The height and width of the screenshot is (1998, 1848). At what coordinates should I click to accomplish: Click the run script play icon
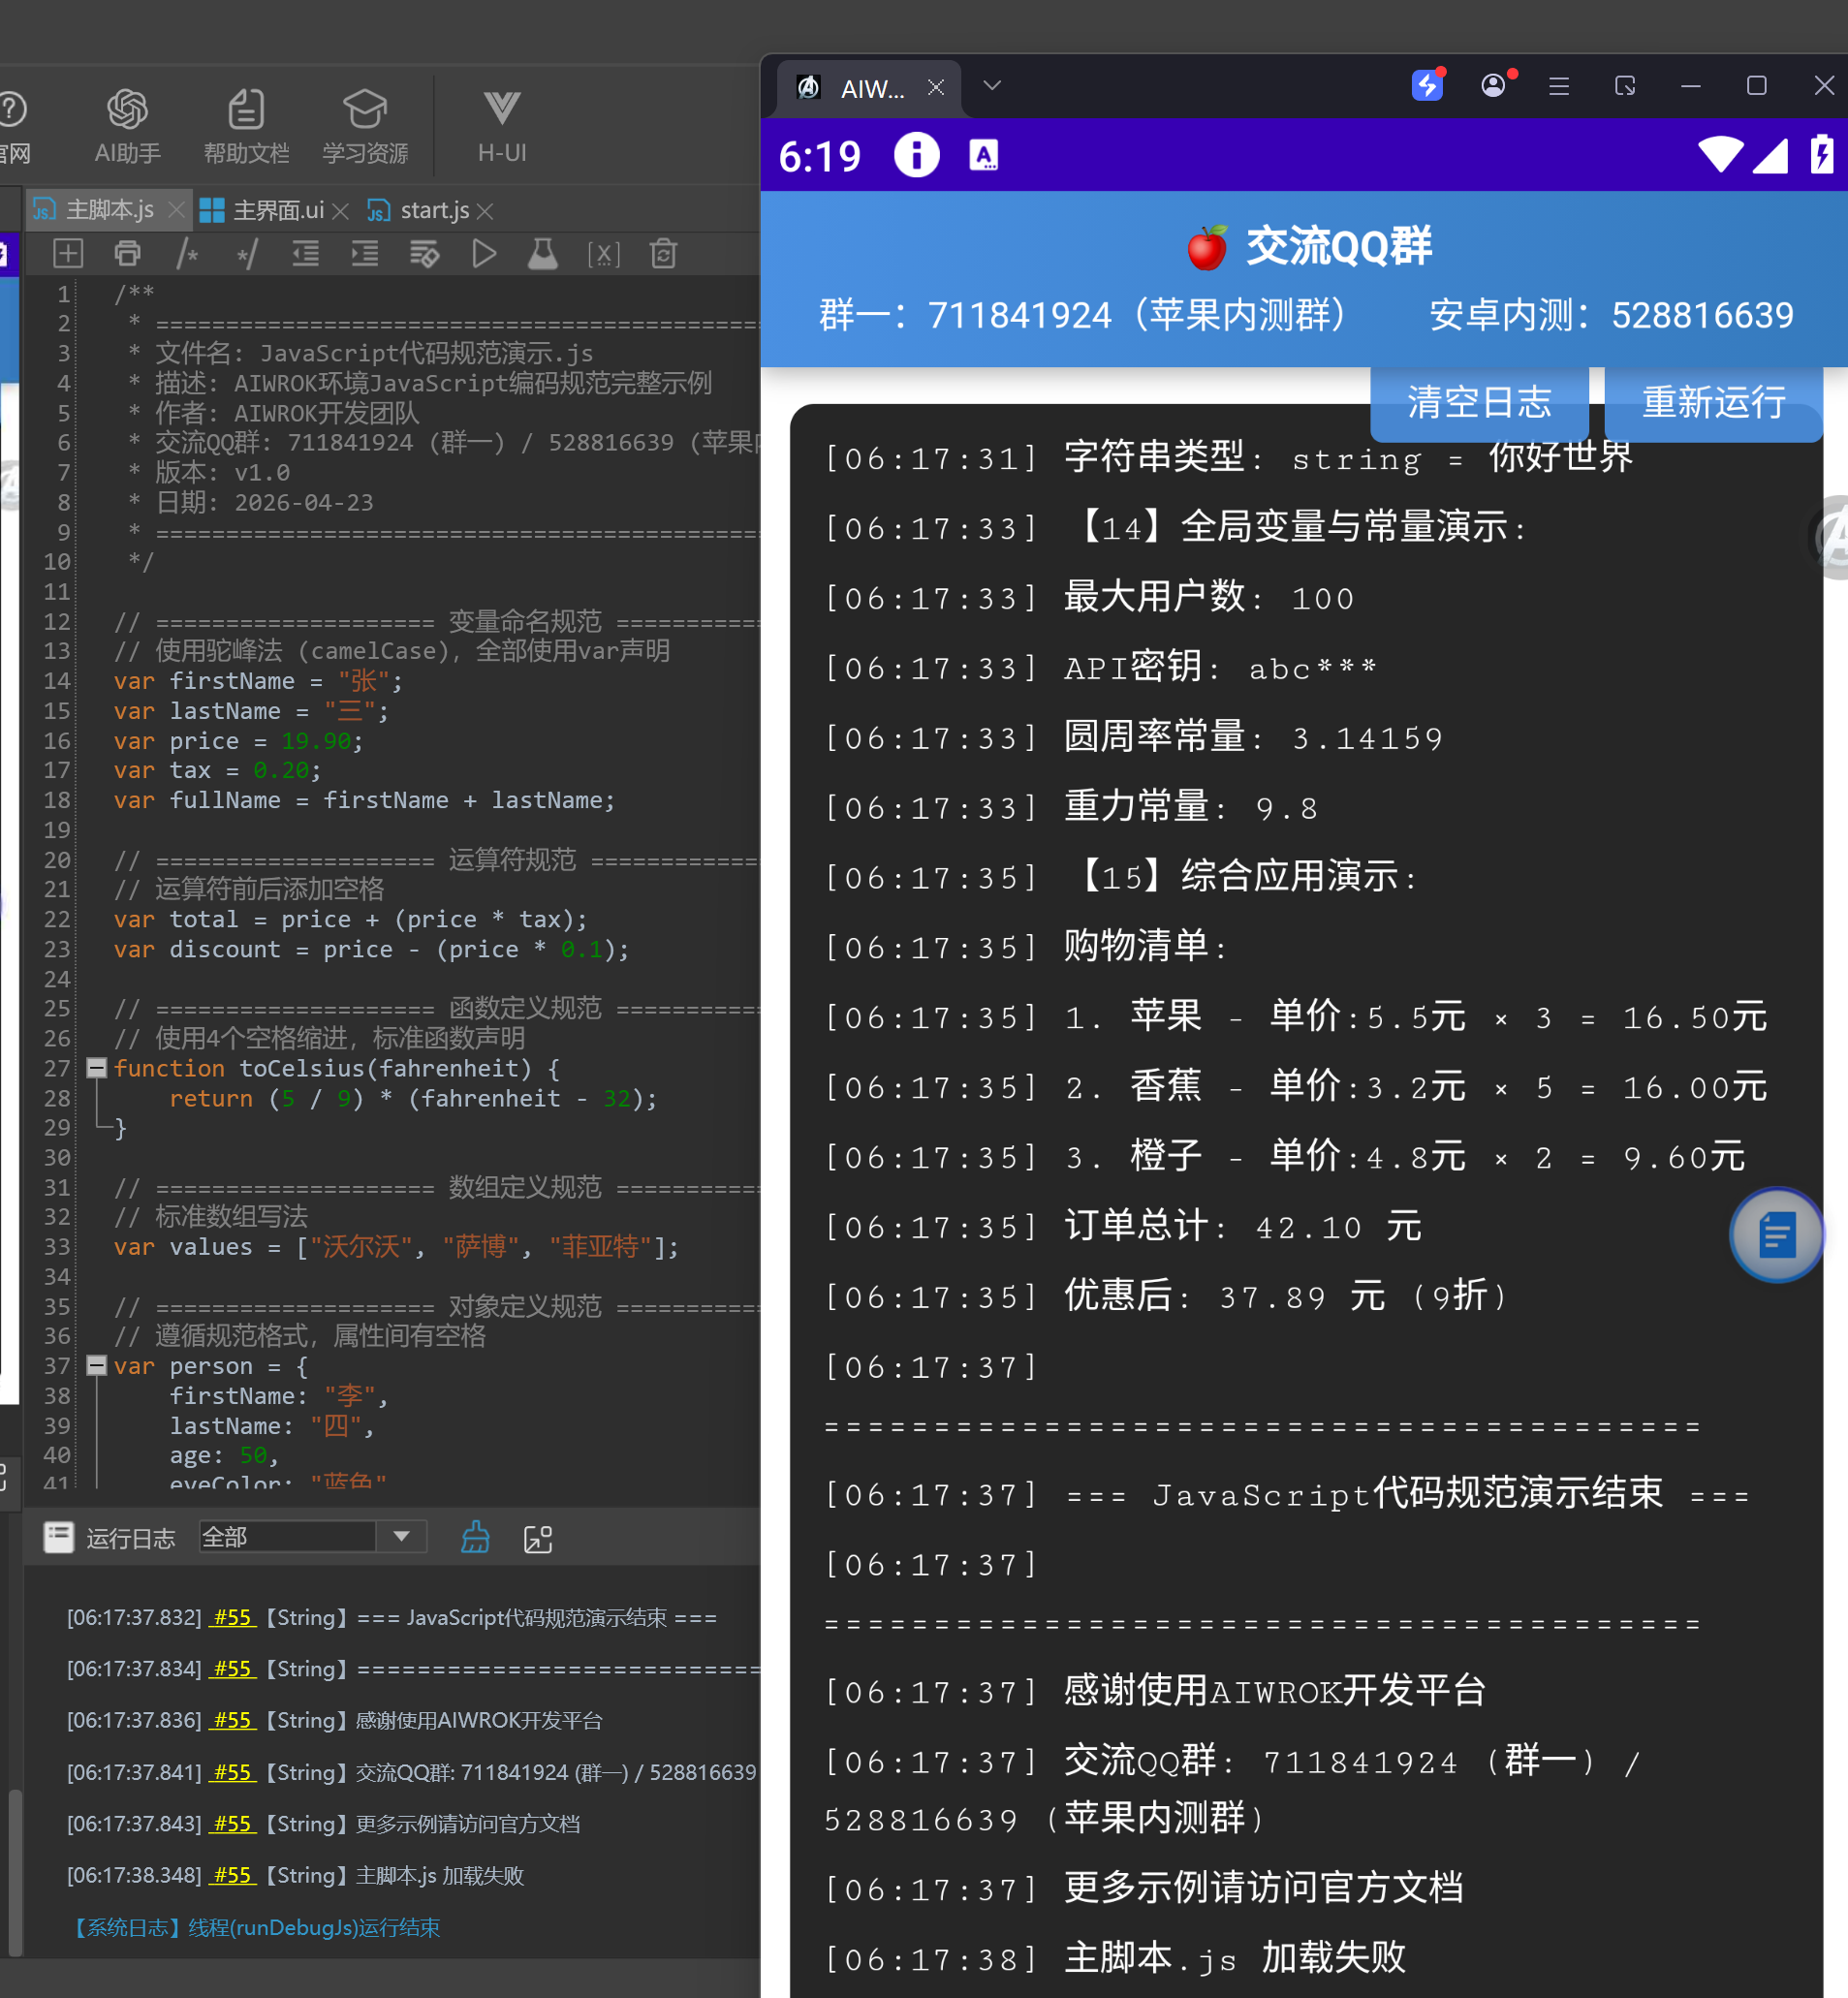(484, 254)
